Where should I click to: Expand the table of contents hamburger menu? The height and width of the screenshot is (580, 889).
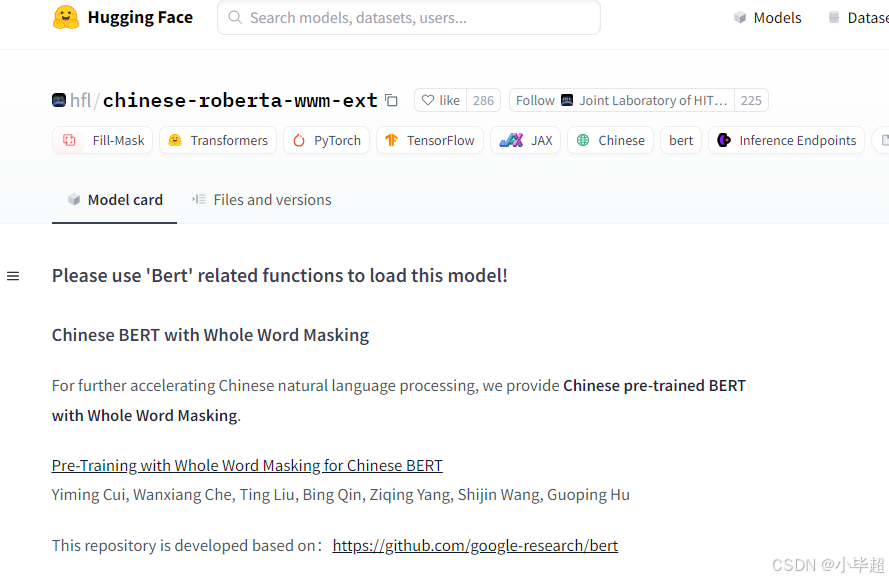pyautogui.click(x=13, y=276)
